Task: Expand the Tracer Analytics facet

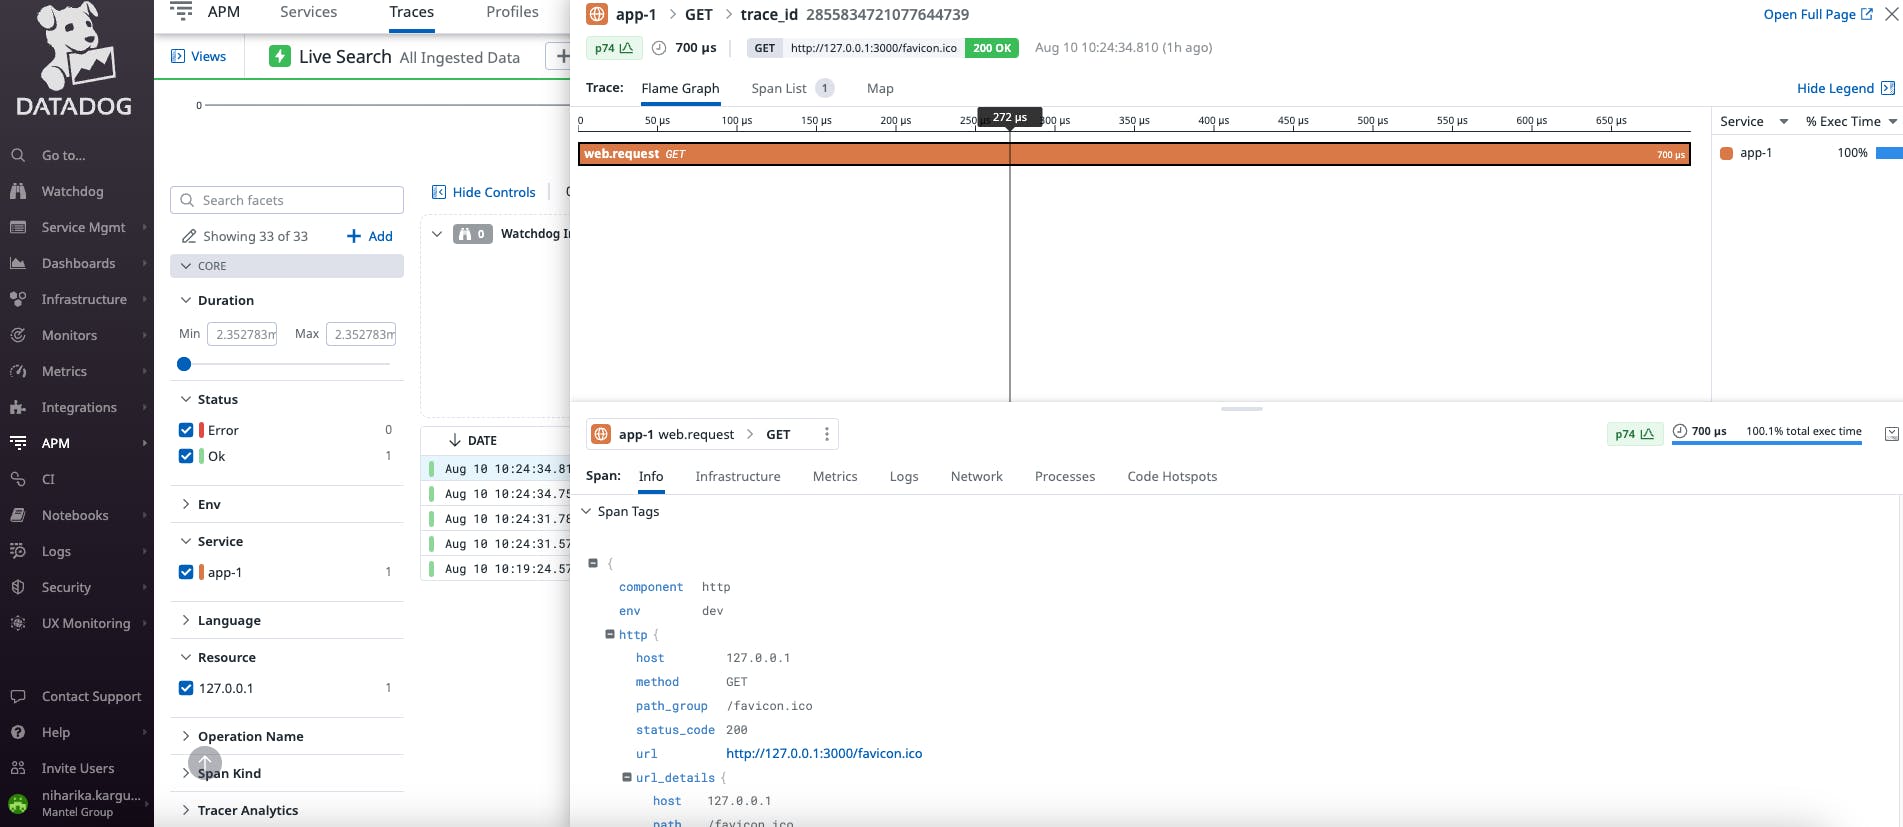Action: [186, 810]
